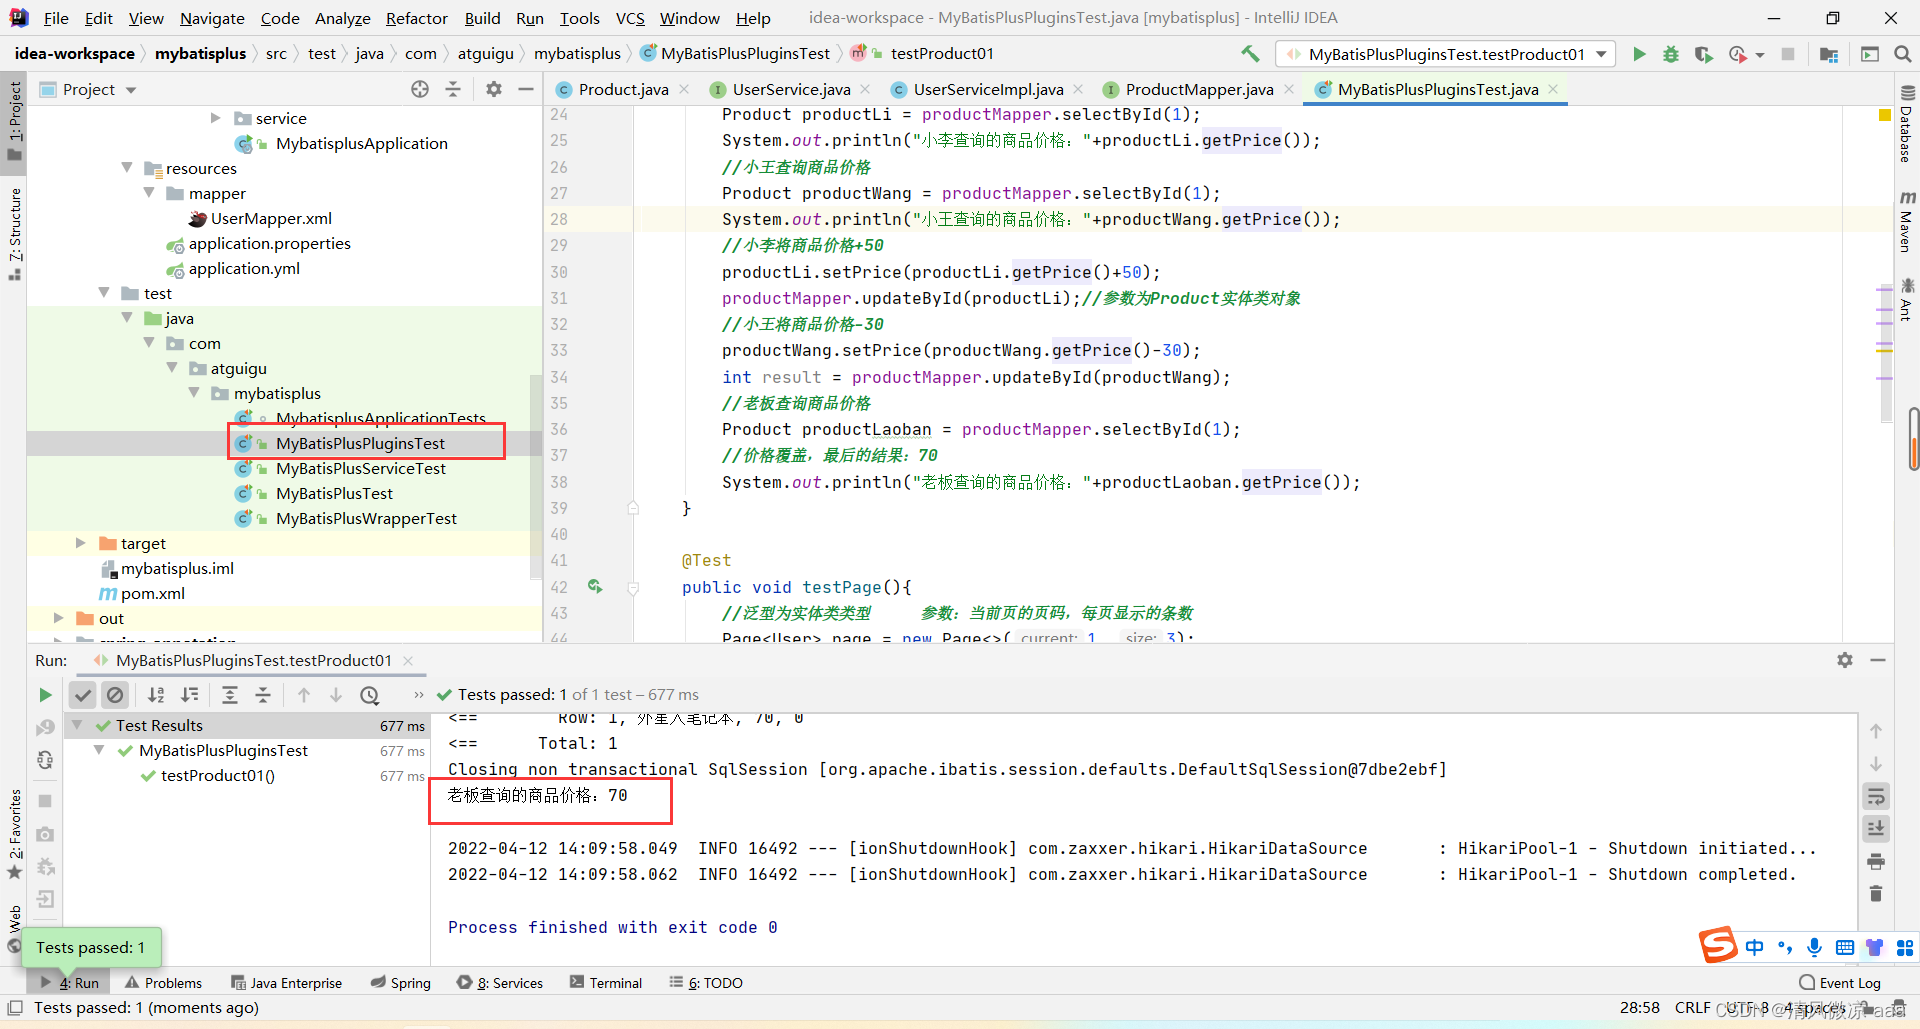Collapse the resources folder
1920x1029 pixels.
pos(127,168)
